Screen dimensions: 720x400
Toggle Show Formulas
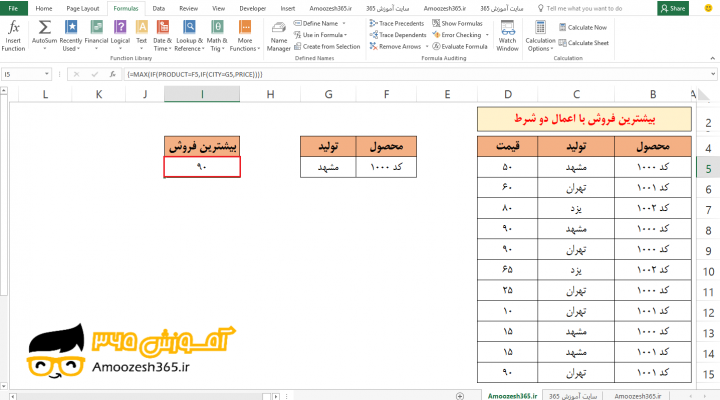coord(457,23)
